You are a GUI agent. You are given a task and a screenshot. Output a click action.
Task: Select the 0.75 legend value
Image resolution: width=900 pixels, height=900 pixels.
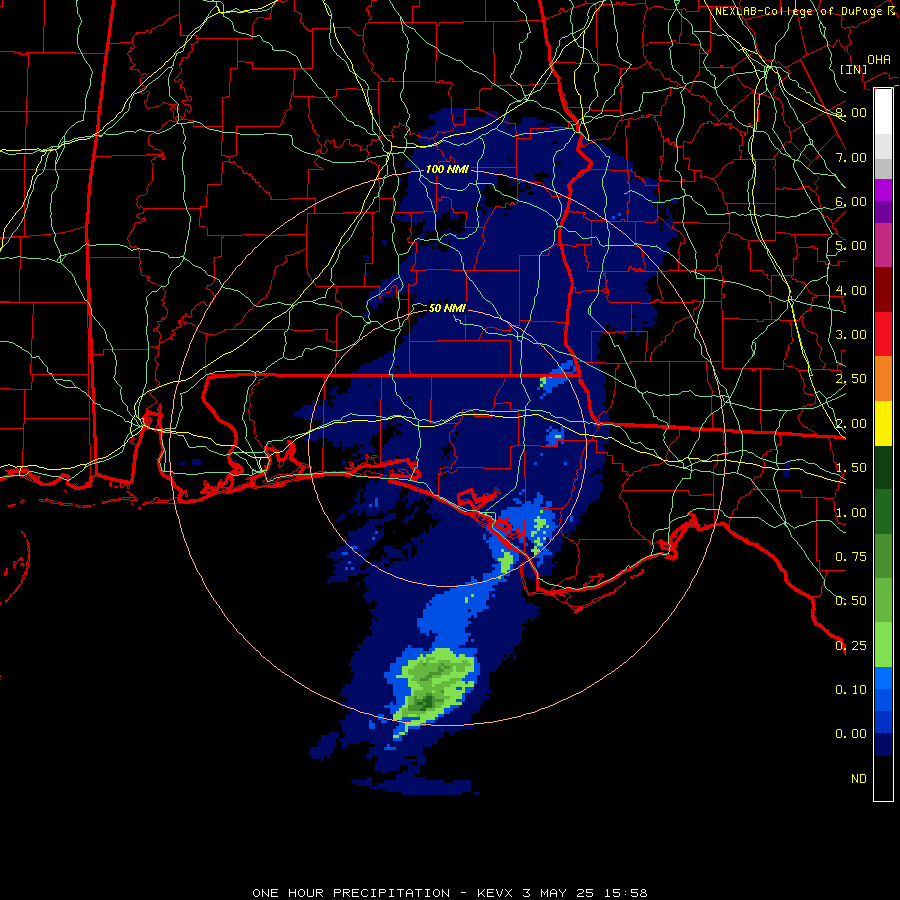851,557
